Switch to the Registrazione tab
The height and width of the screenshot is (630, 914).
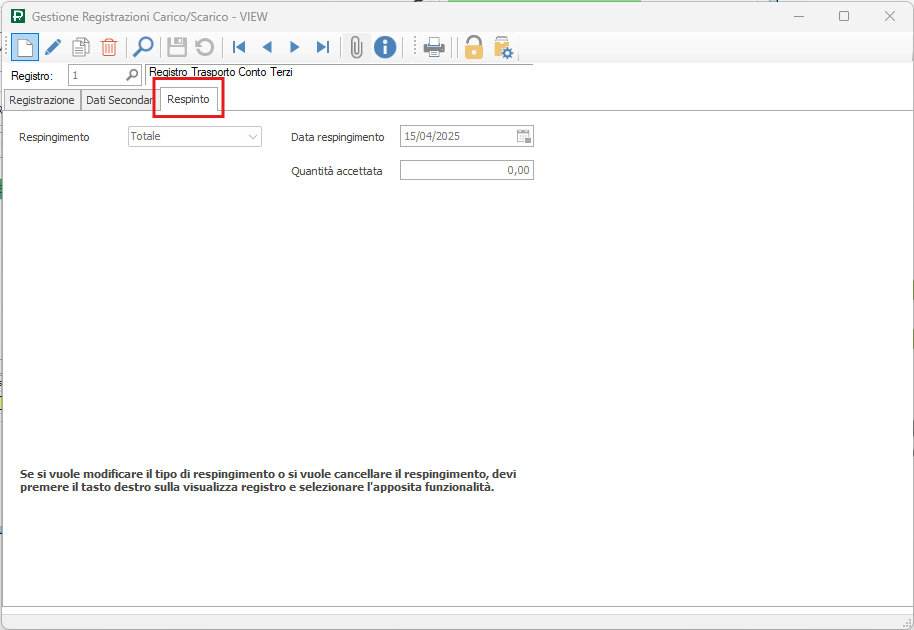[x=42, y=100]
